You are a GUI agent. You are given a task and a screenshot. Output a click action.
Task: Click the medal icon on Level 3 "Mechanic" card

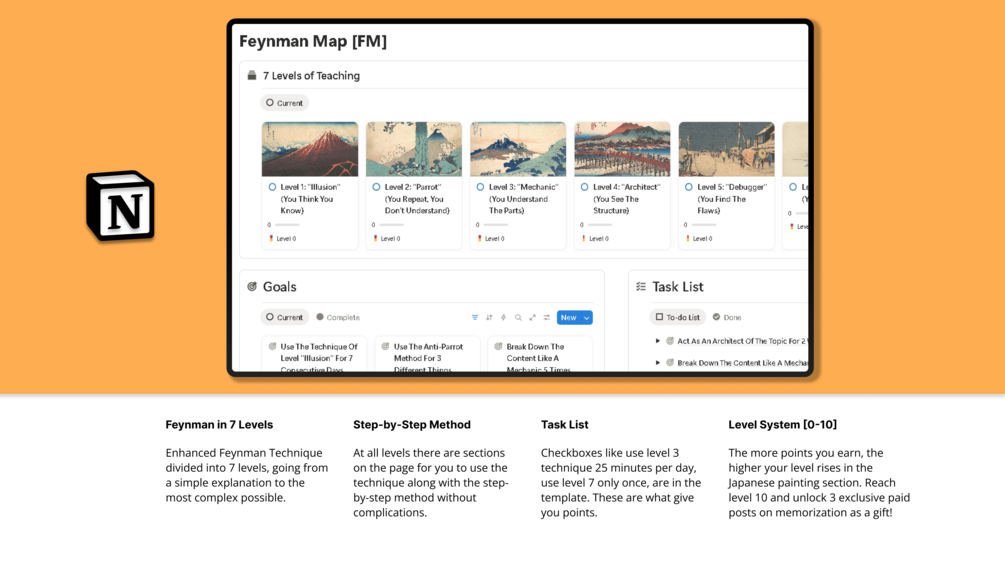point(479,238)
